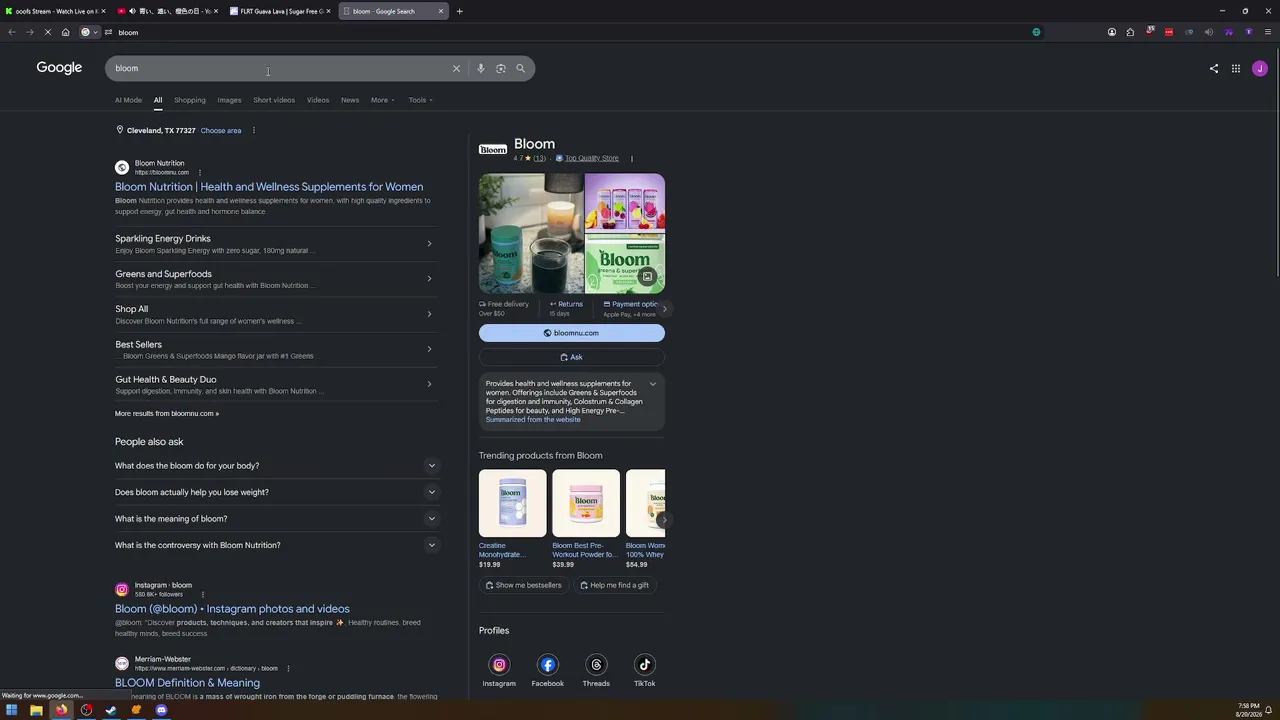This screenshot has height=720, width=1280.
Task: Switch to the Videos results tab
Action: click(318, 100)
